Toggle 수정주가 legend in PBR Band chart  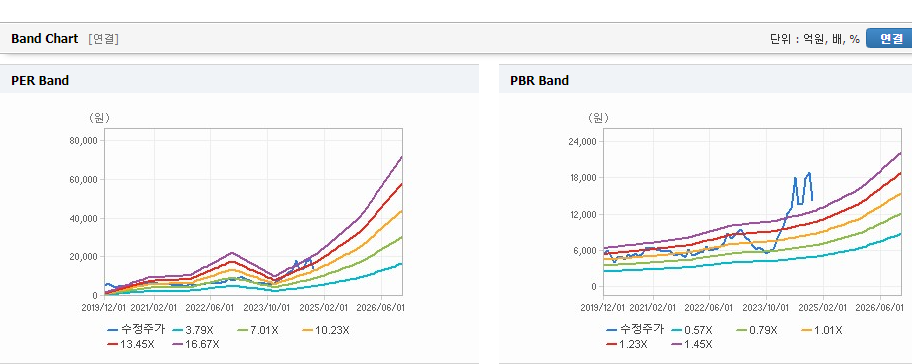point(635,330)
